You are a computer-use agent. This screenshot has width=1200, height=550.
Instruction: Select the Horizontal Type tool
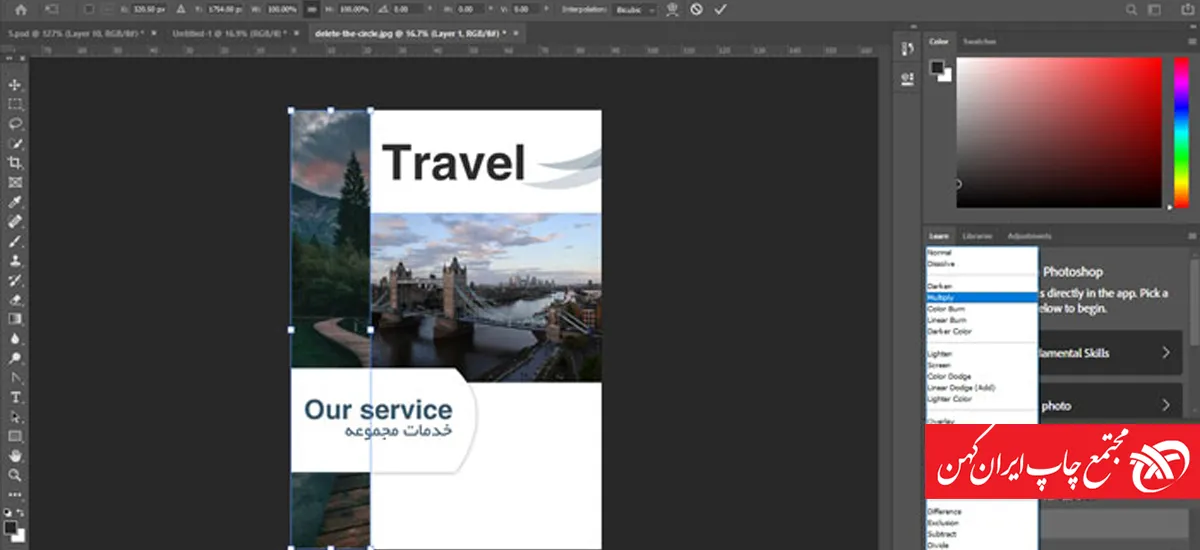point(15,397)
